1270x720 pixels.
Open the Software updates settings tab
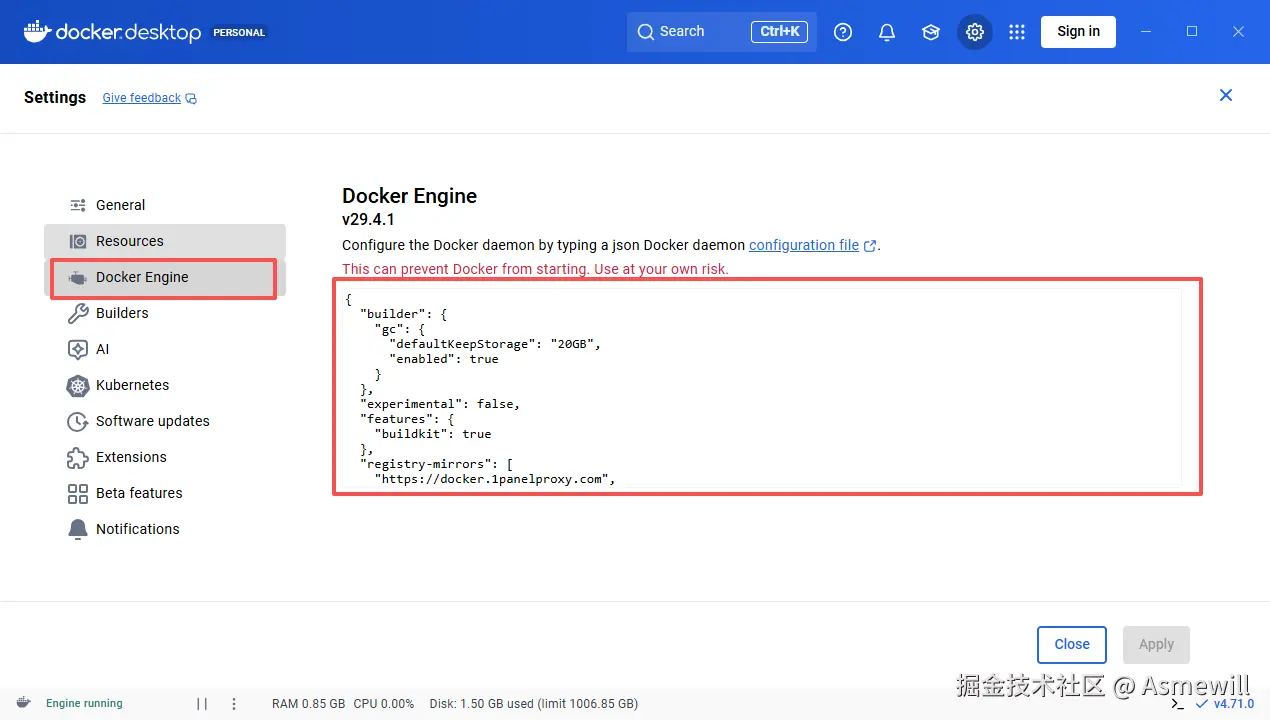coord(165,421)
